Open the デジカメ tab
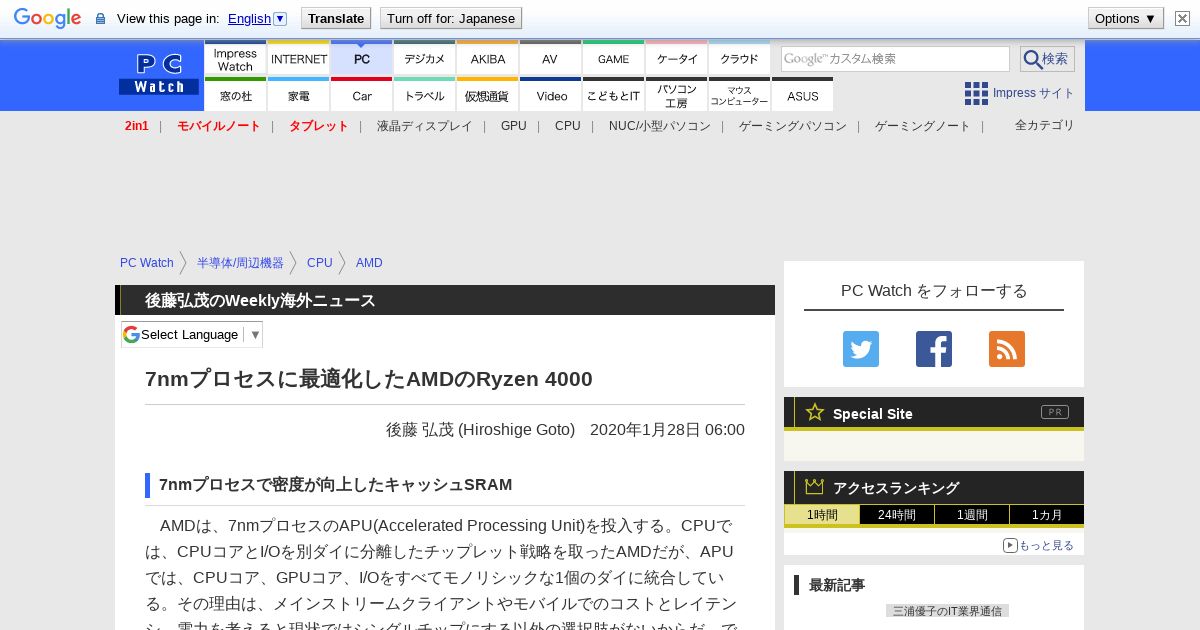1200x630 pixels. [x=425, y=57]
